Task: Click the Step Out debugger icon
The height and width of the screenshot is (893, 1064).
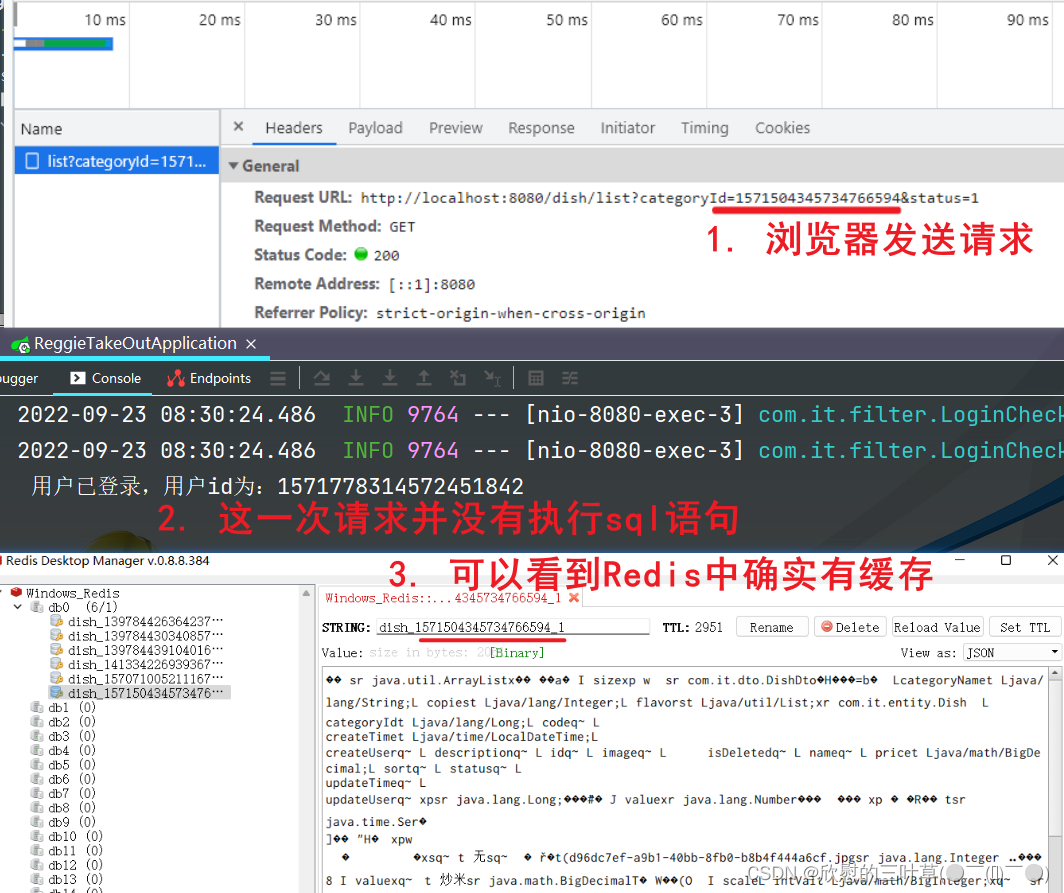Action: coord(423,378)
